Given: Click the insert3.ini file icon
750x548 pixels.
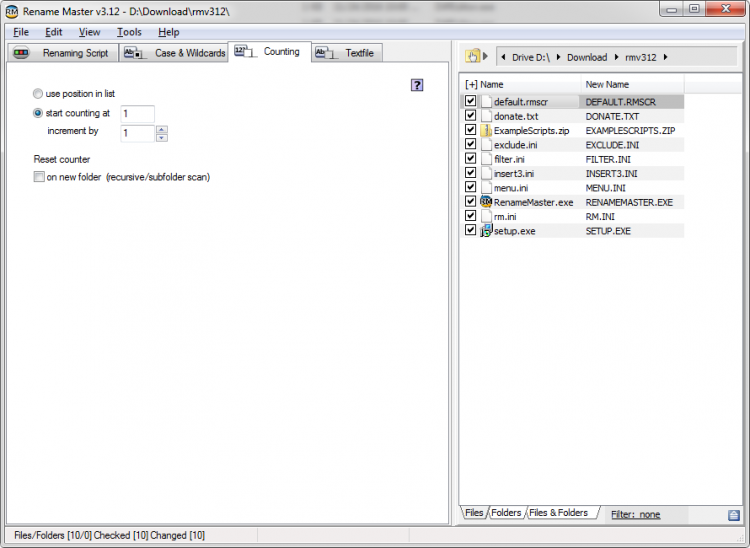Looking at the screenshot, I should [x=486, y=173].
